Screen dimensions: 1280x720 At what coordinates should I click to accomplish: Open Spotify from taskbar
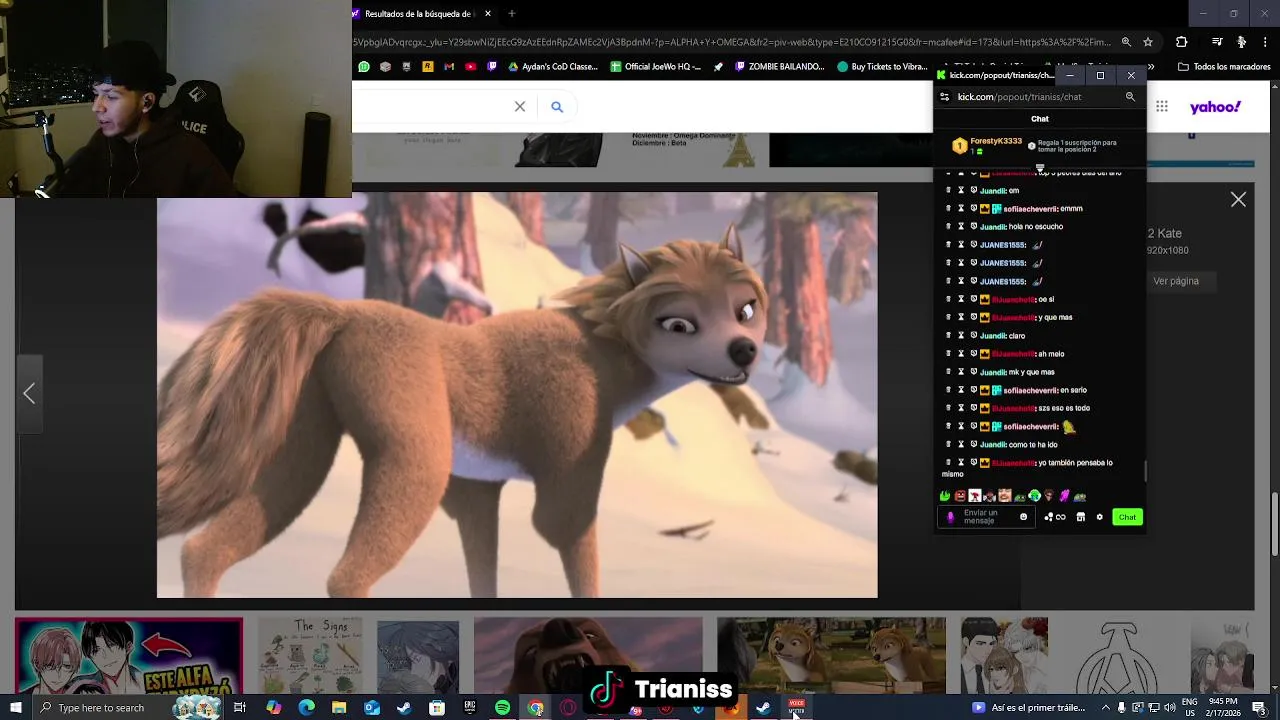click(x=502, y=708)
